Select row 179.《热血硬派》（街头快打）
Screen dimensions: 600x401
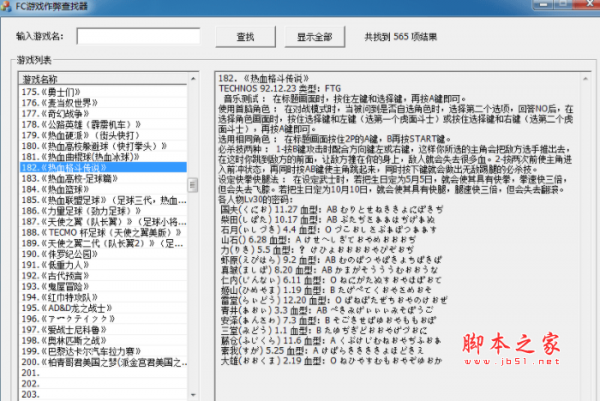click(103, 135)
